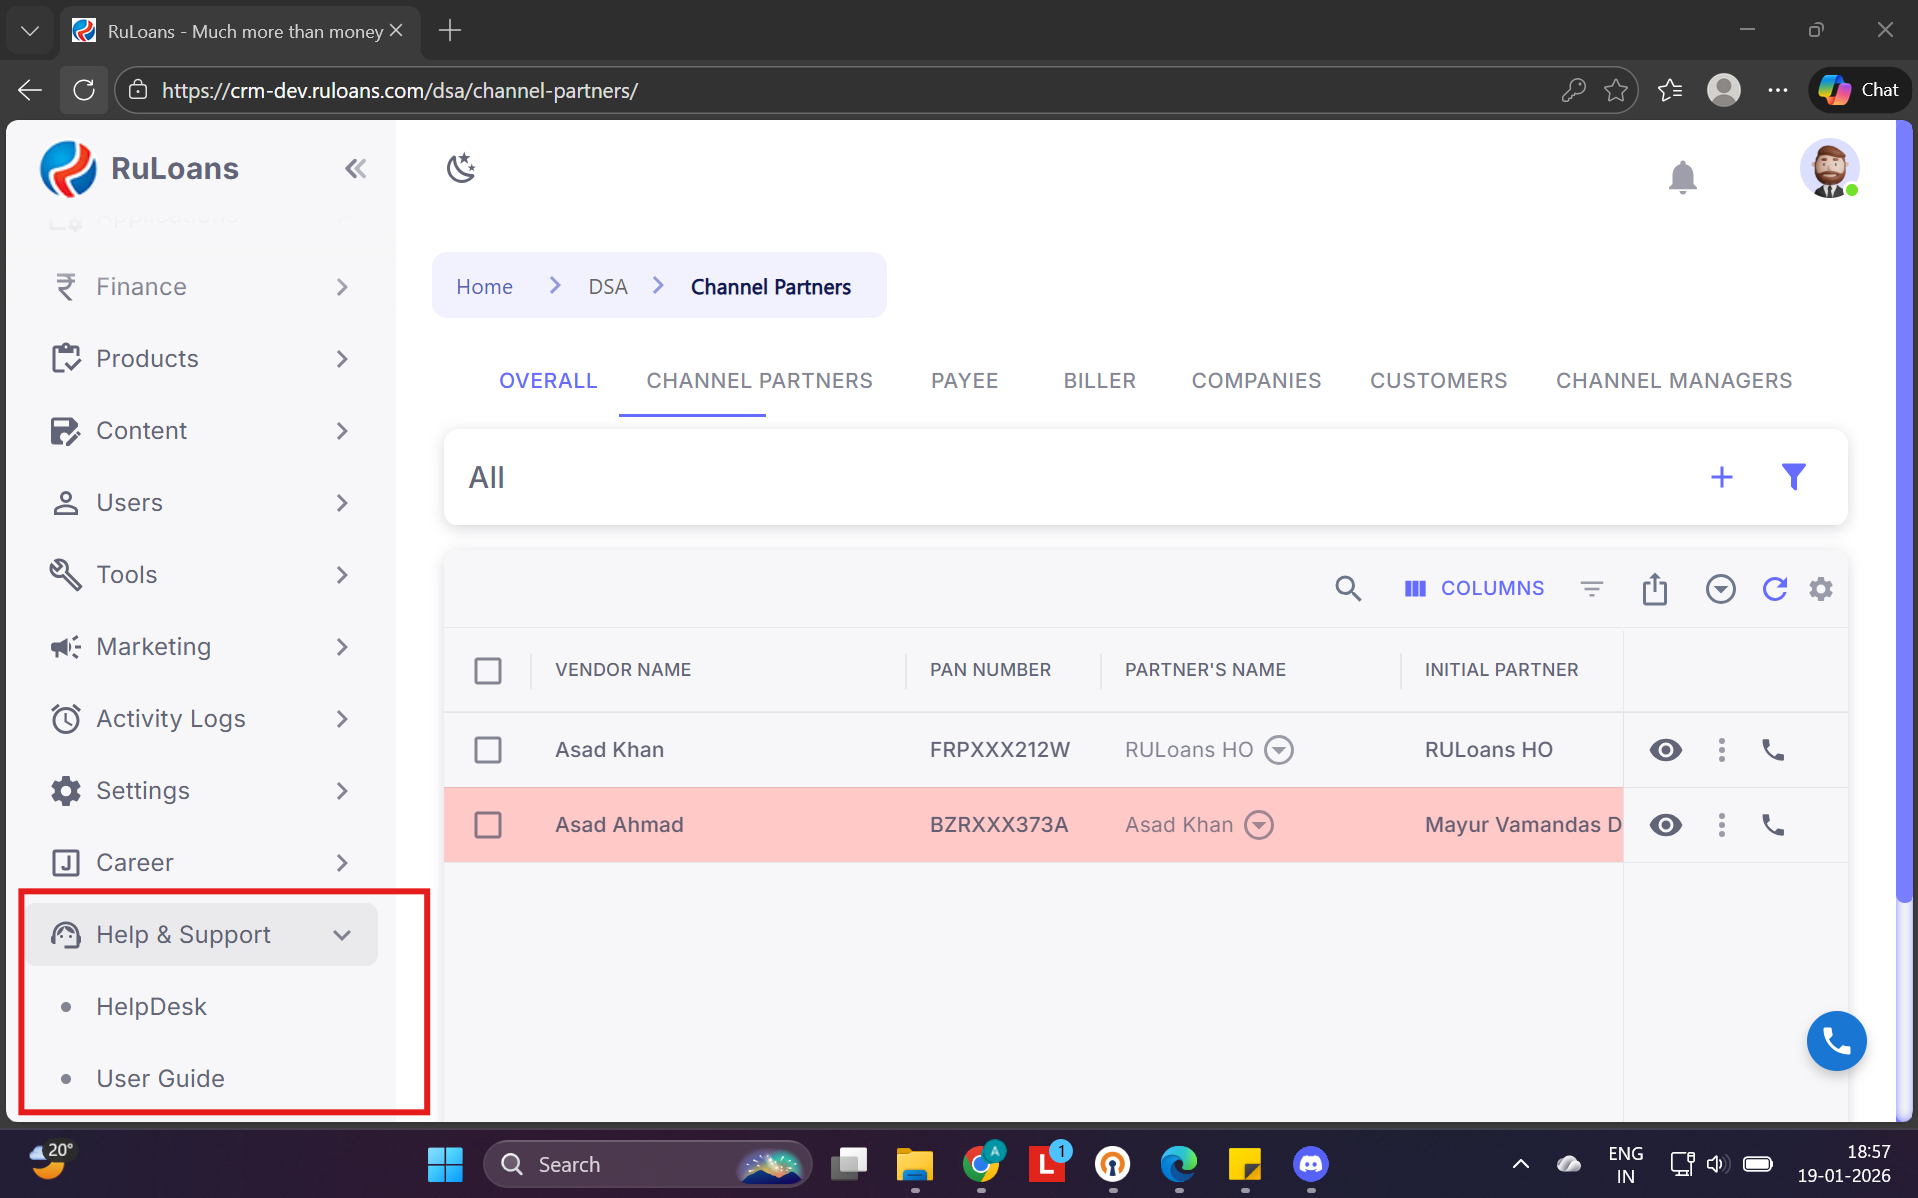This screenshot has width=1918, height=1198.
Task: Check the Asad Ahmad row checkbox
Action: pyautogui.click(x=488, y=825)
